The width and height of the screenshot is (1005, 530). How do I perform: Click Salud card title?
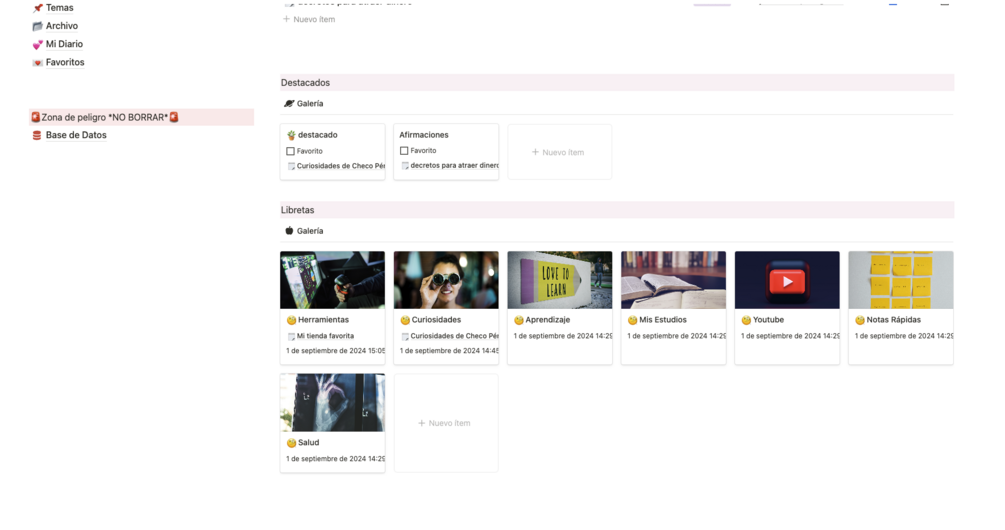click(x=308, y=443)
